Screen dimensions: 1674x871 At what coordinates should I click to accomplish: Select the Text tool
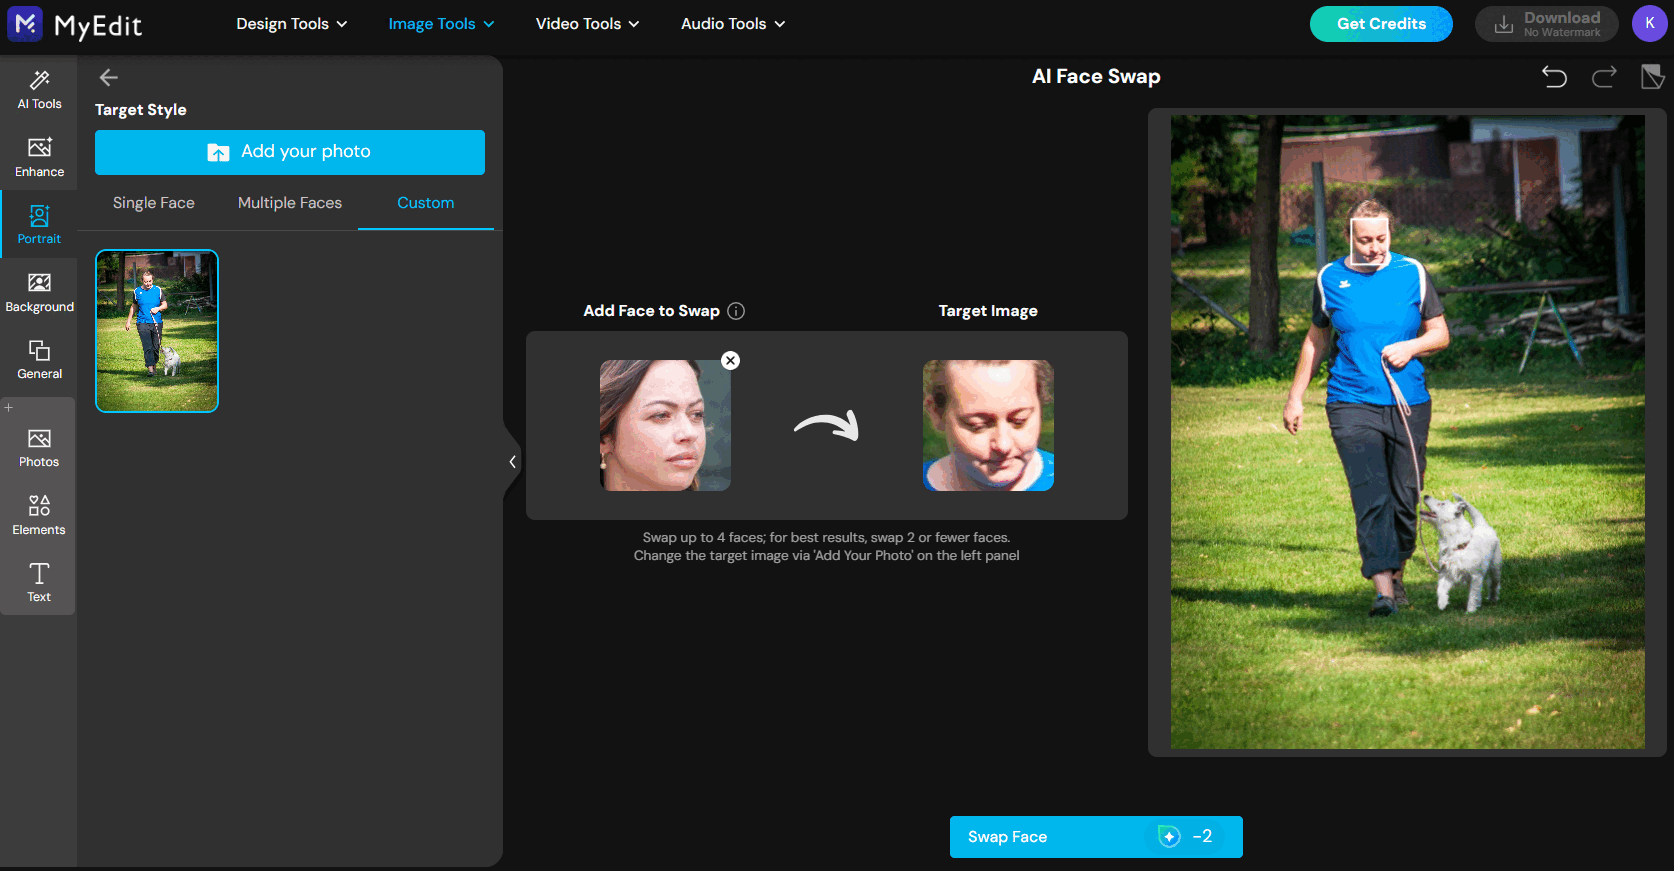click(x=39, y=582)
